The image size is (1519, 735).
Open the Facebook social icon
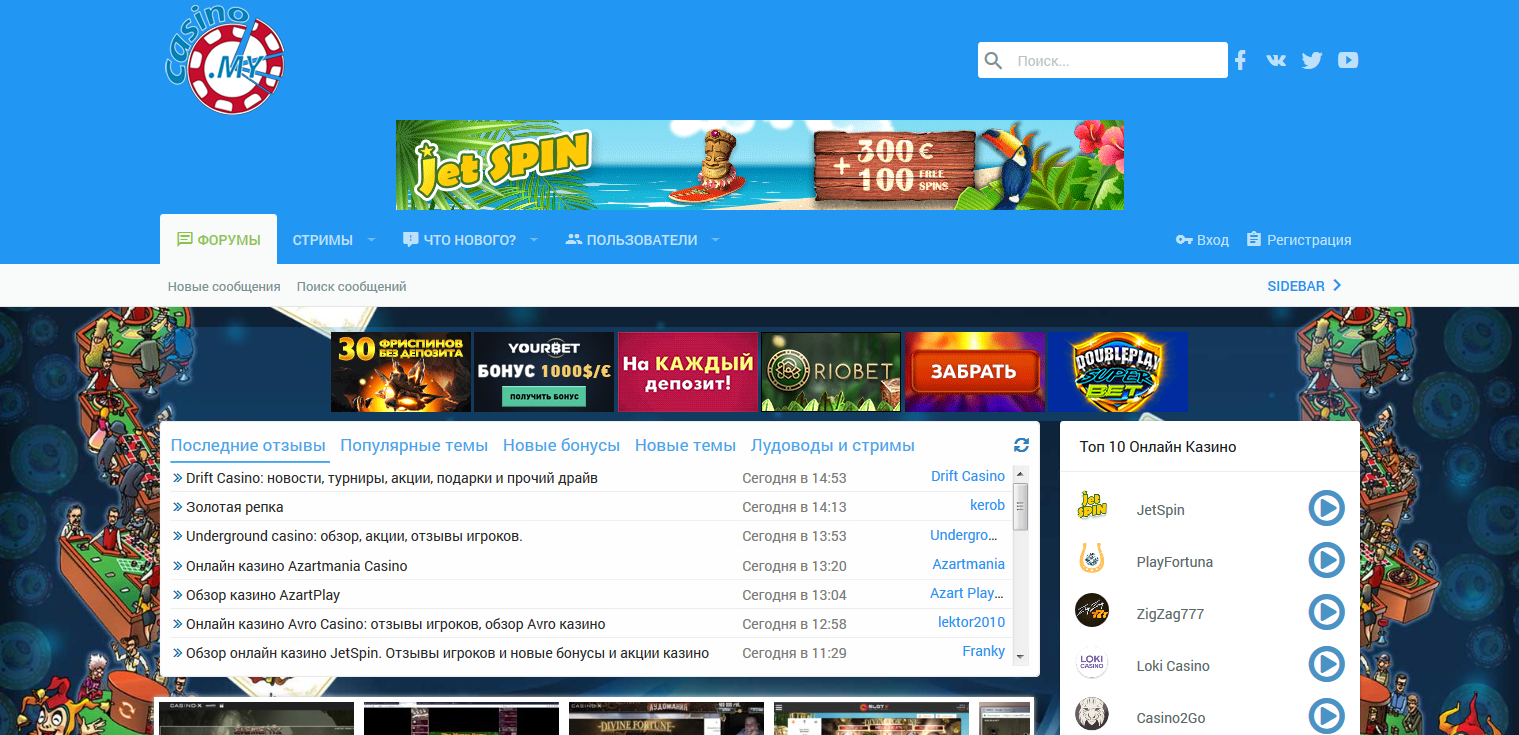coord(1240,60)
